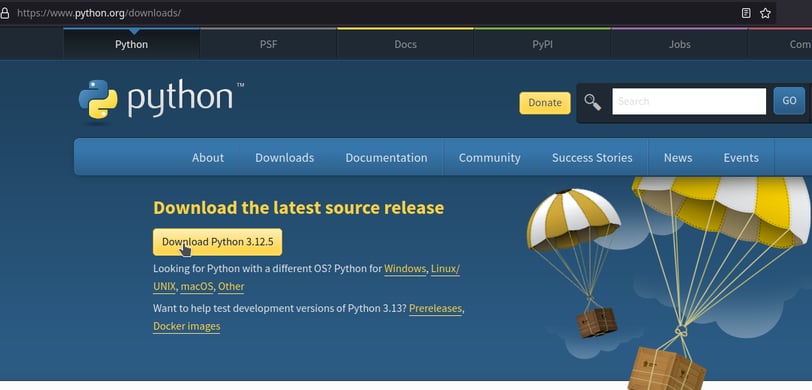Open the Prereleases link

[x=435, y=308]
